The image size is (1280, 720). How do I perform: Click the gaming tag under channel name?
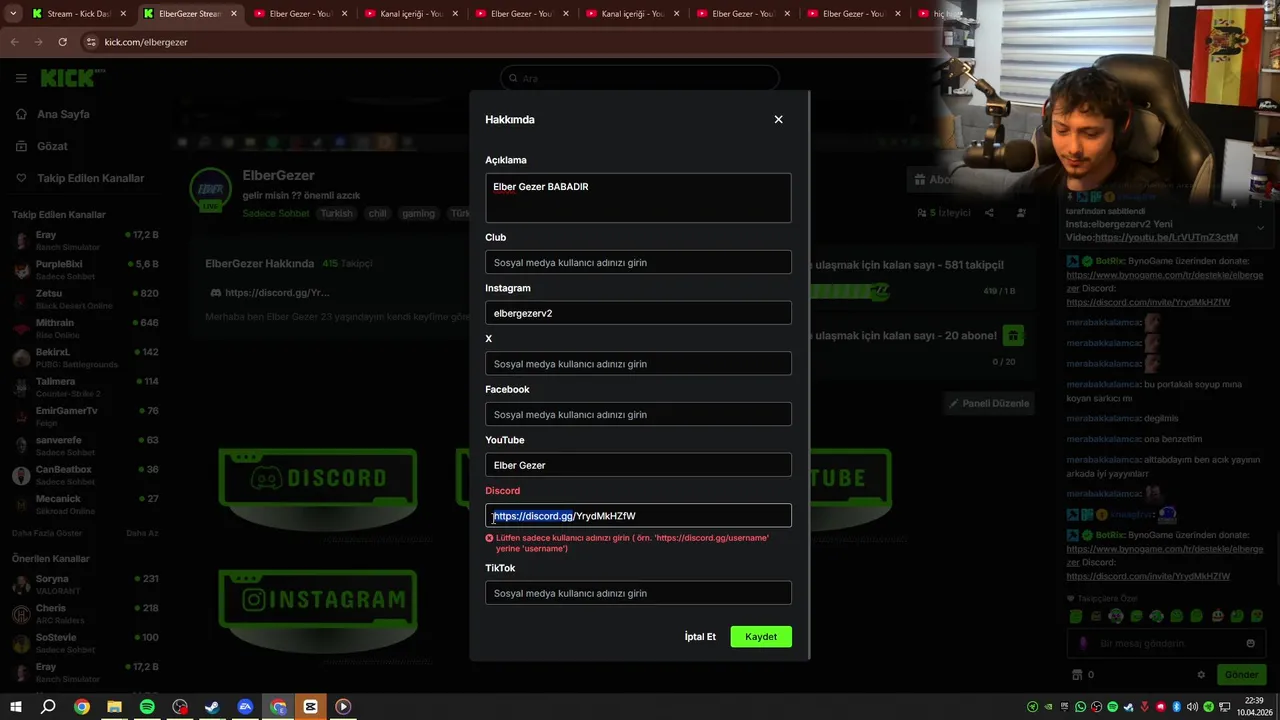(418, 213)
